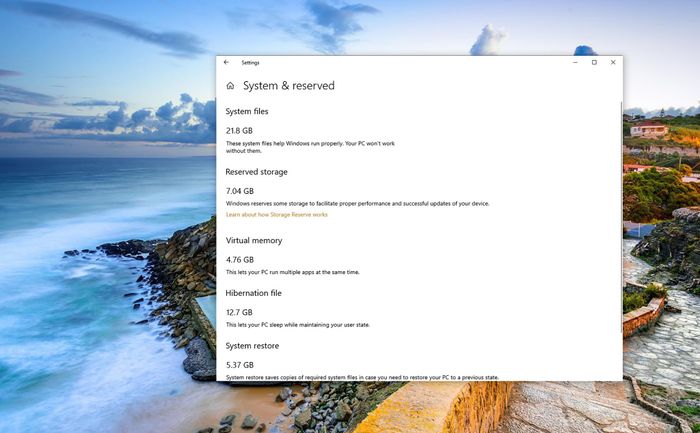
Task: Click 'System restore saves copies' description
Action: point(362,378)
